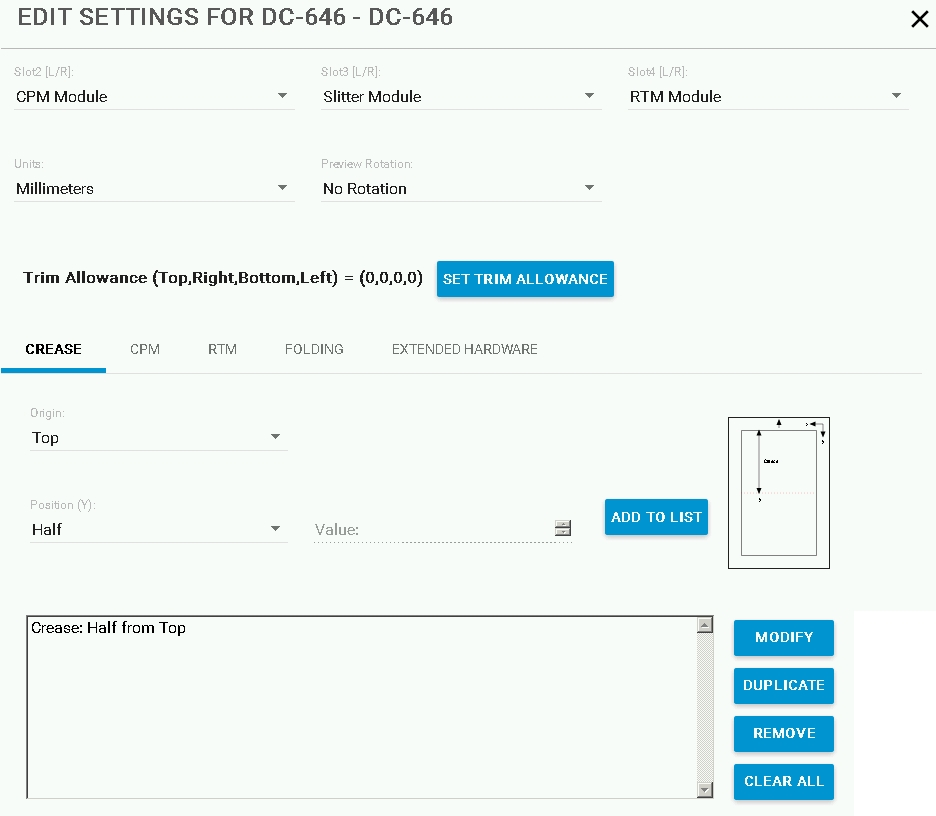
Task: Open the Slot2 module dropdown
Action: point(283,96)
